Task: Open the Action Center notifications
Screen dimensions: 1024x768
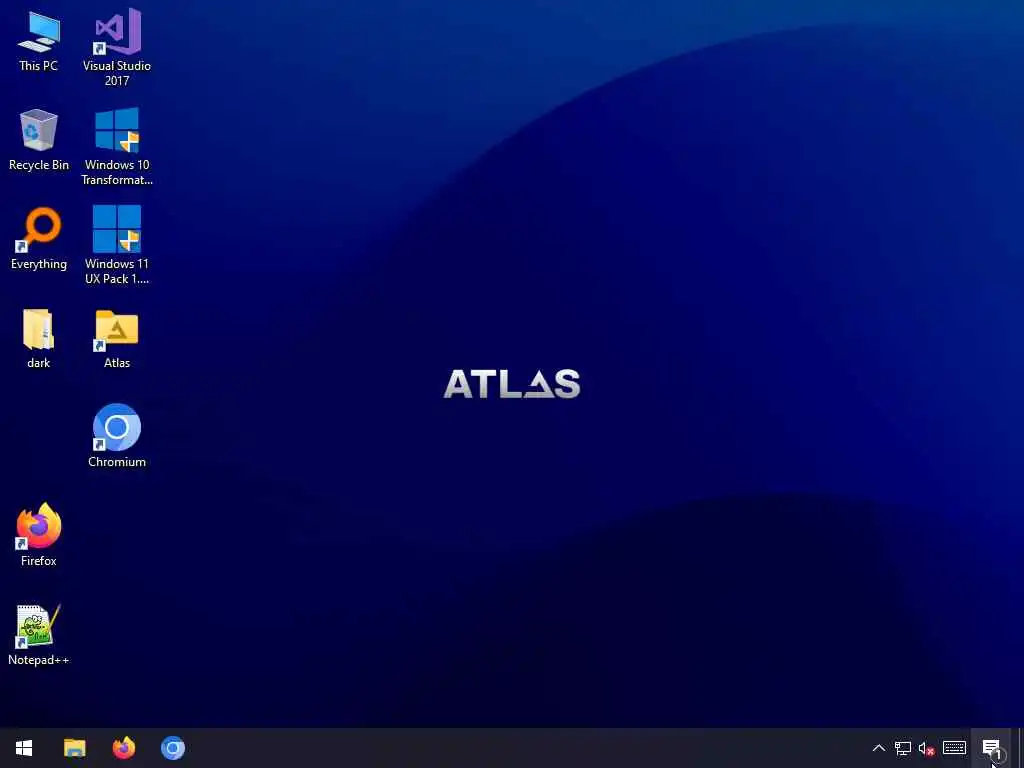Action: point(991,748)
